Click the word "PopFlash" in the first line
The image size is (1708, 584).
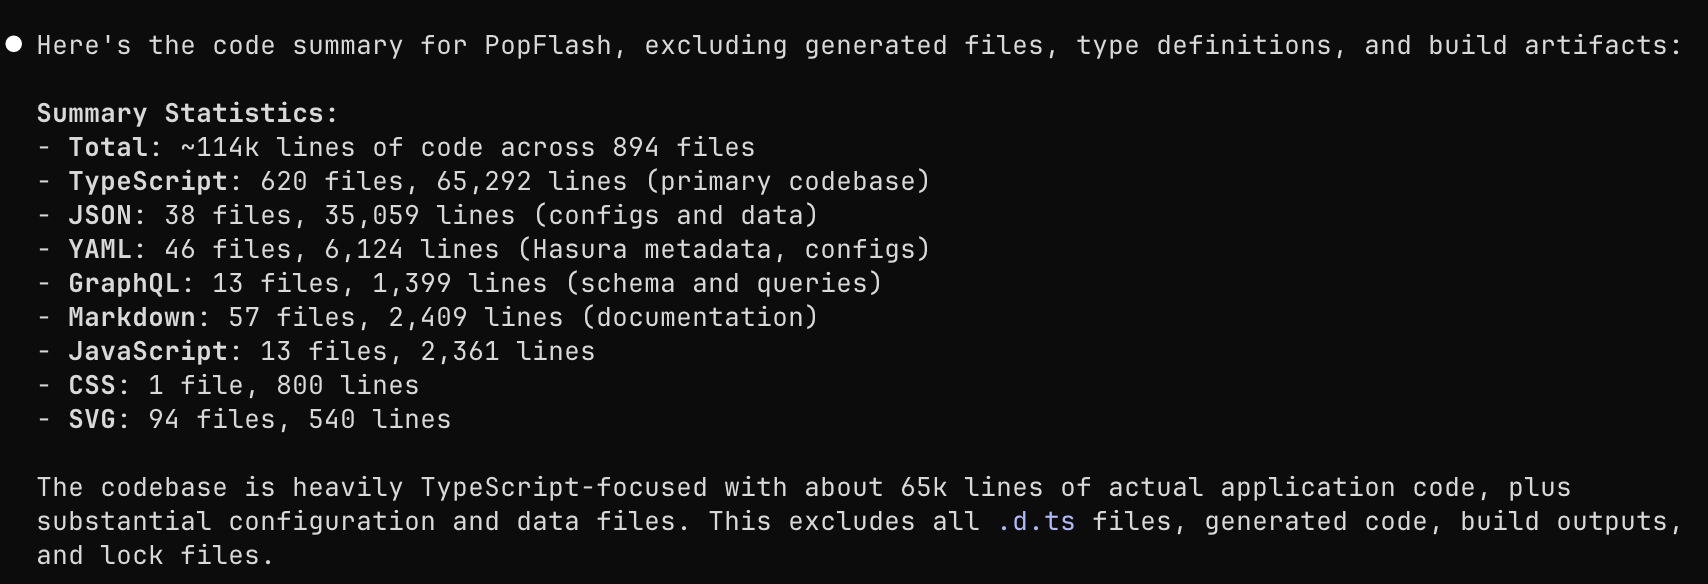(x=548, y=46)
